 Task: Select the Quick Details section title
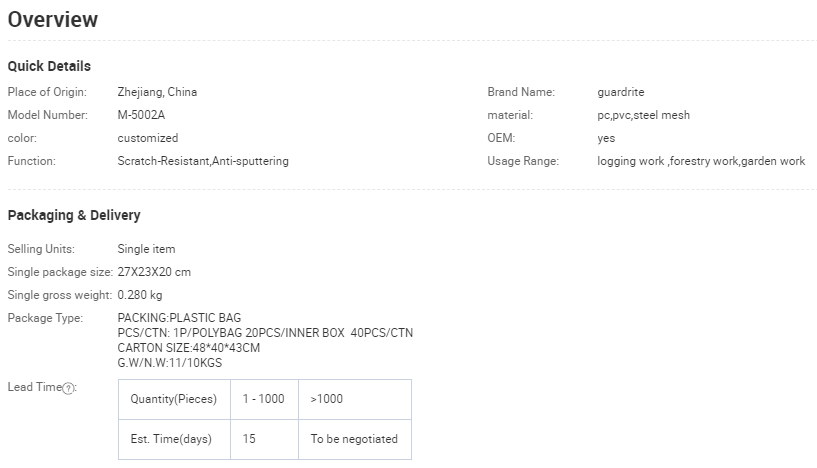(x=49, y=66)
